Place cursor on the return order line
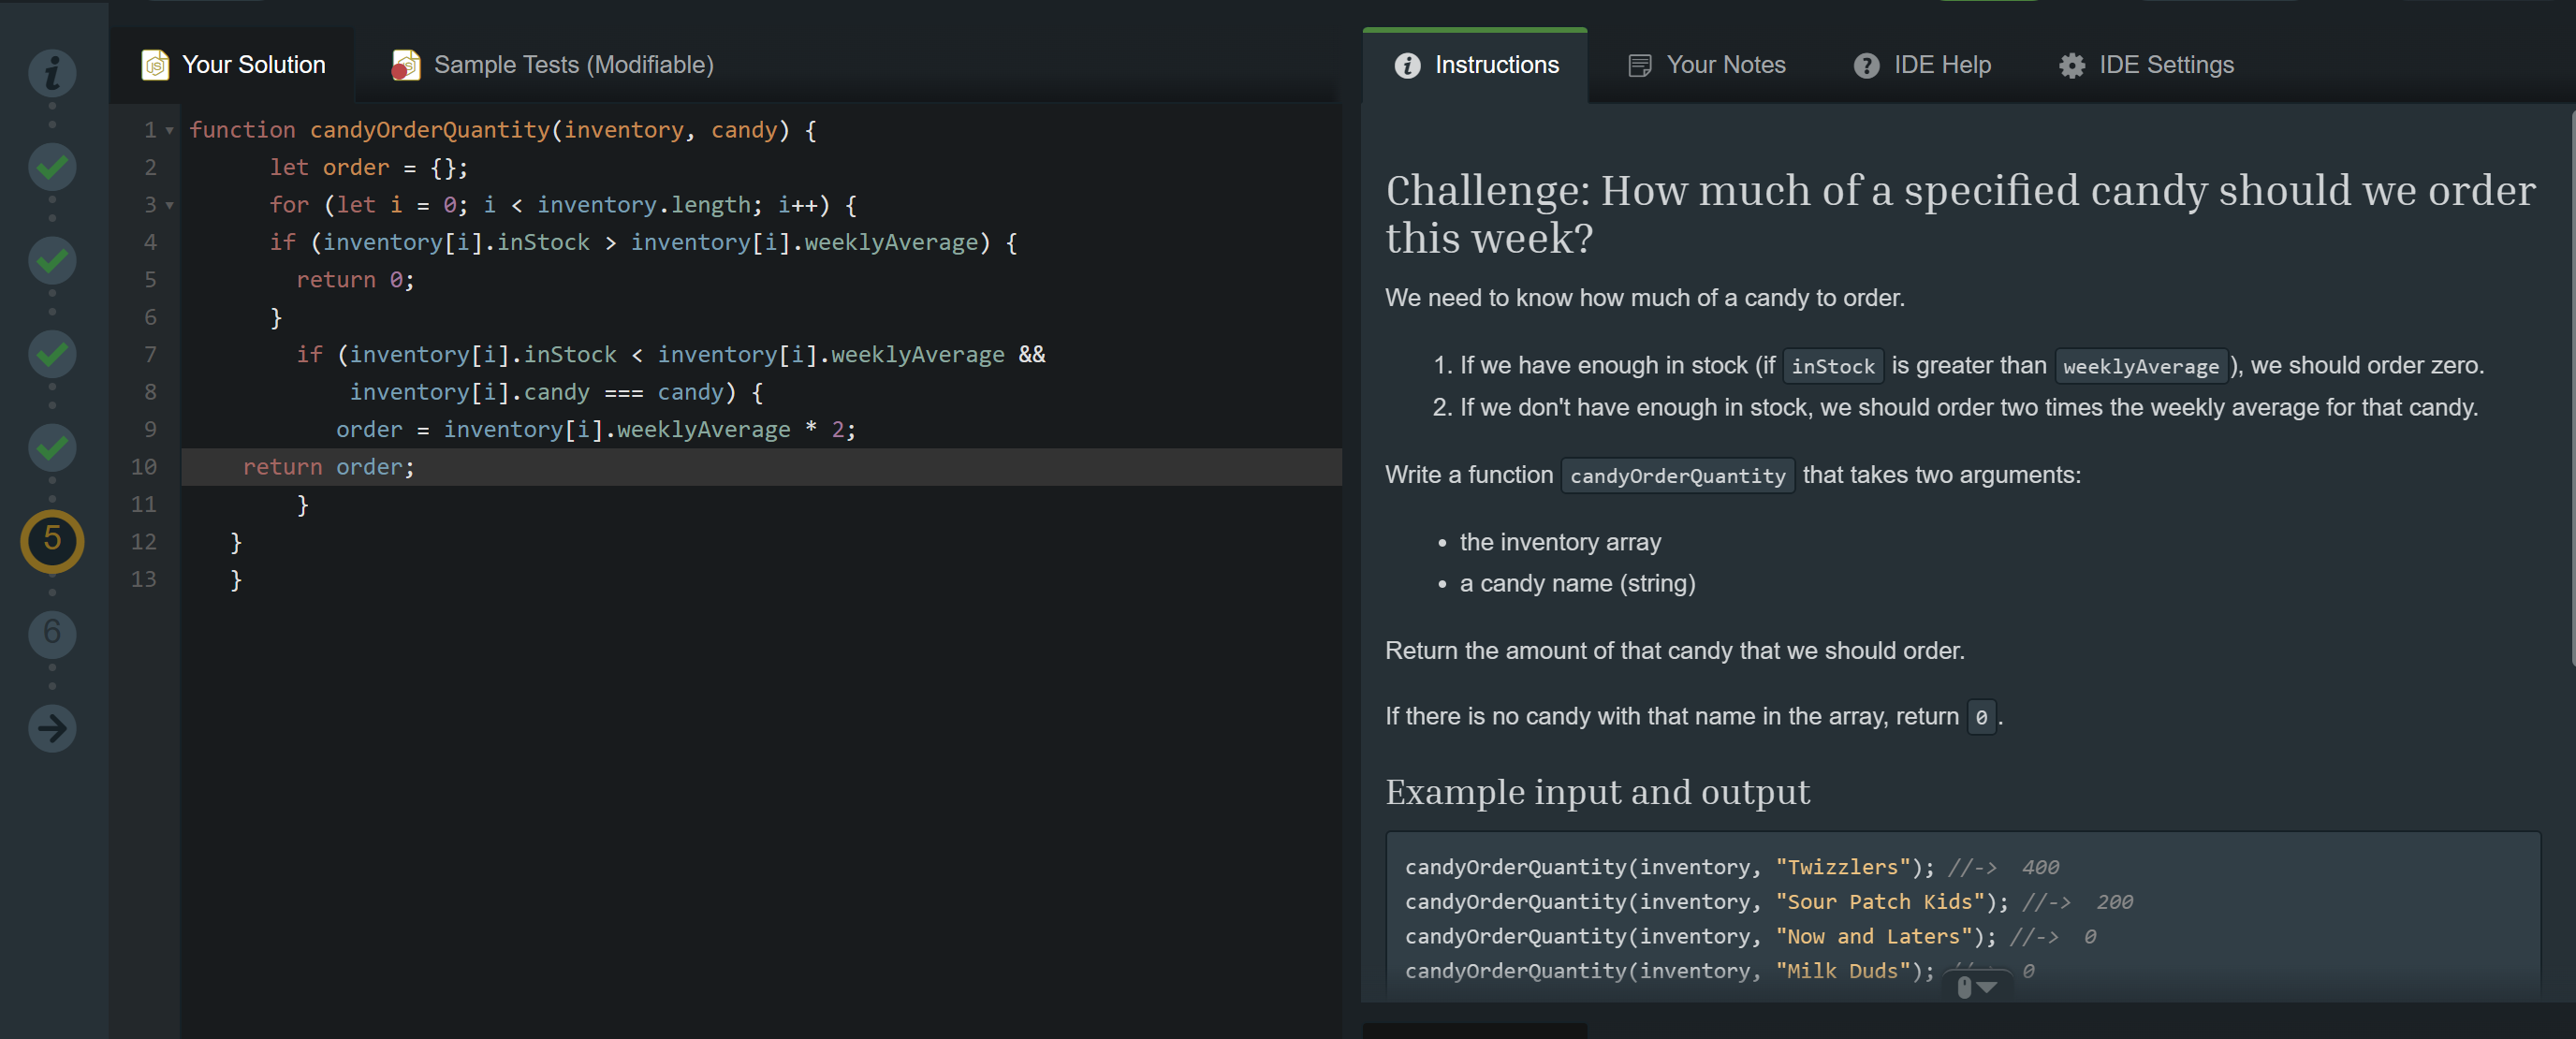 [x=328, y=467]
